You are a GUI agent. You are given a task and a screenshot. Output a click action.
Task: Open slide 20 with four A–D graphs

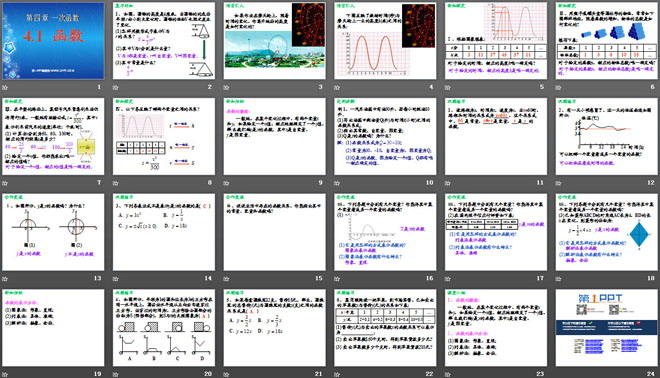164,327
